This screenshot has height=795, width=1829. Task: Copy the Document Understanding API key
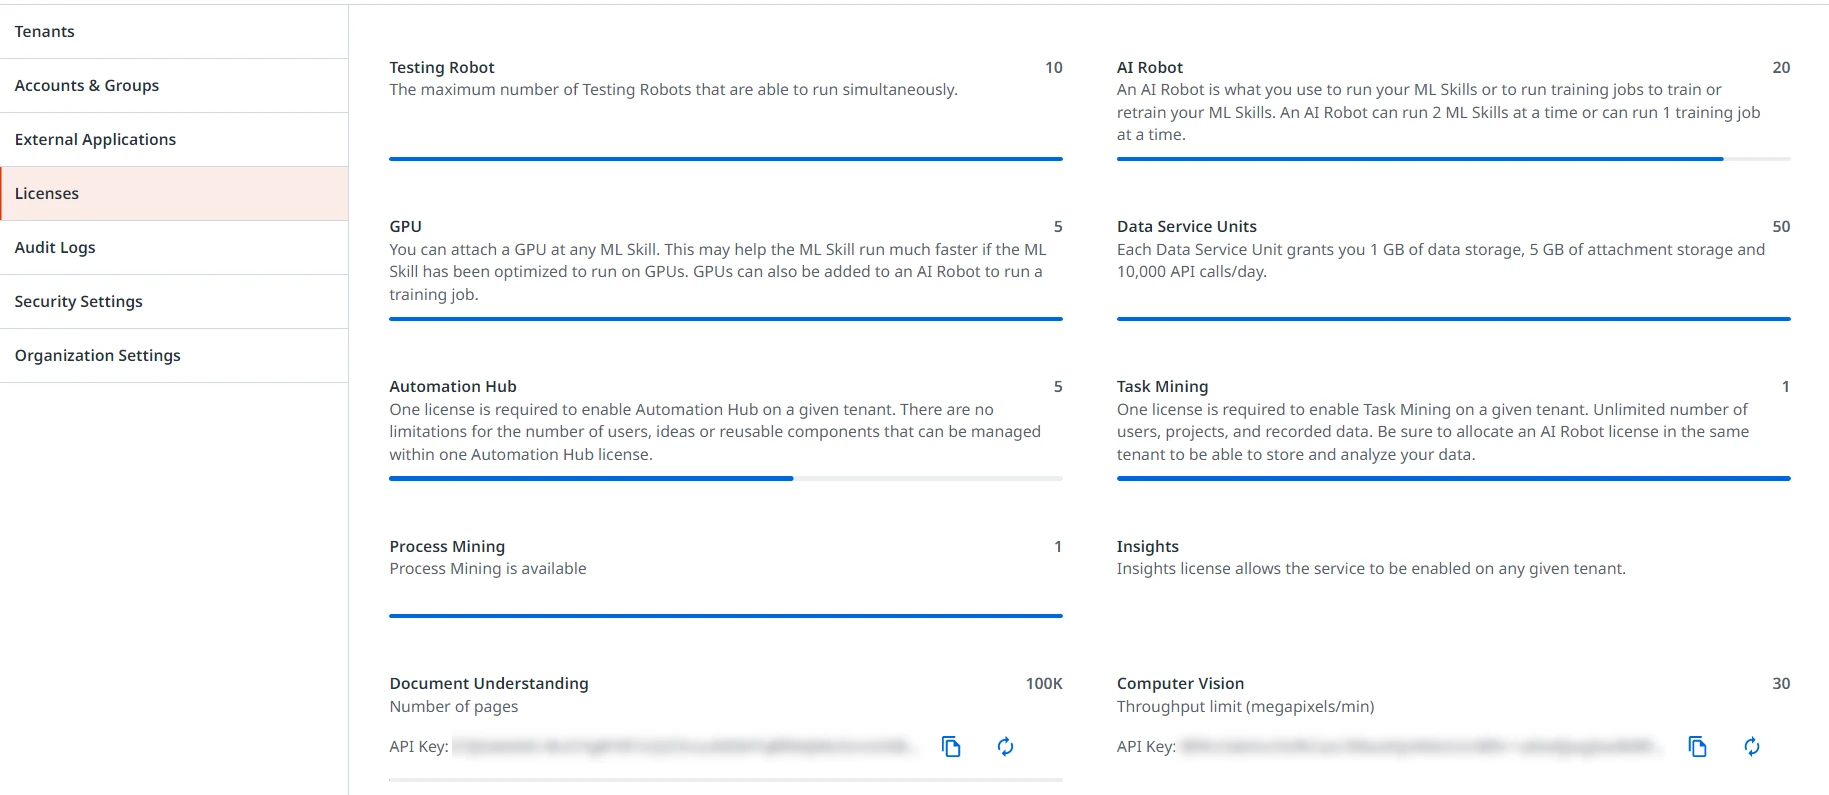click(951, 746)
